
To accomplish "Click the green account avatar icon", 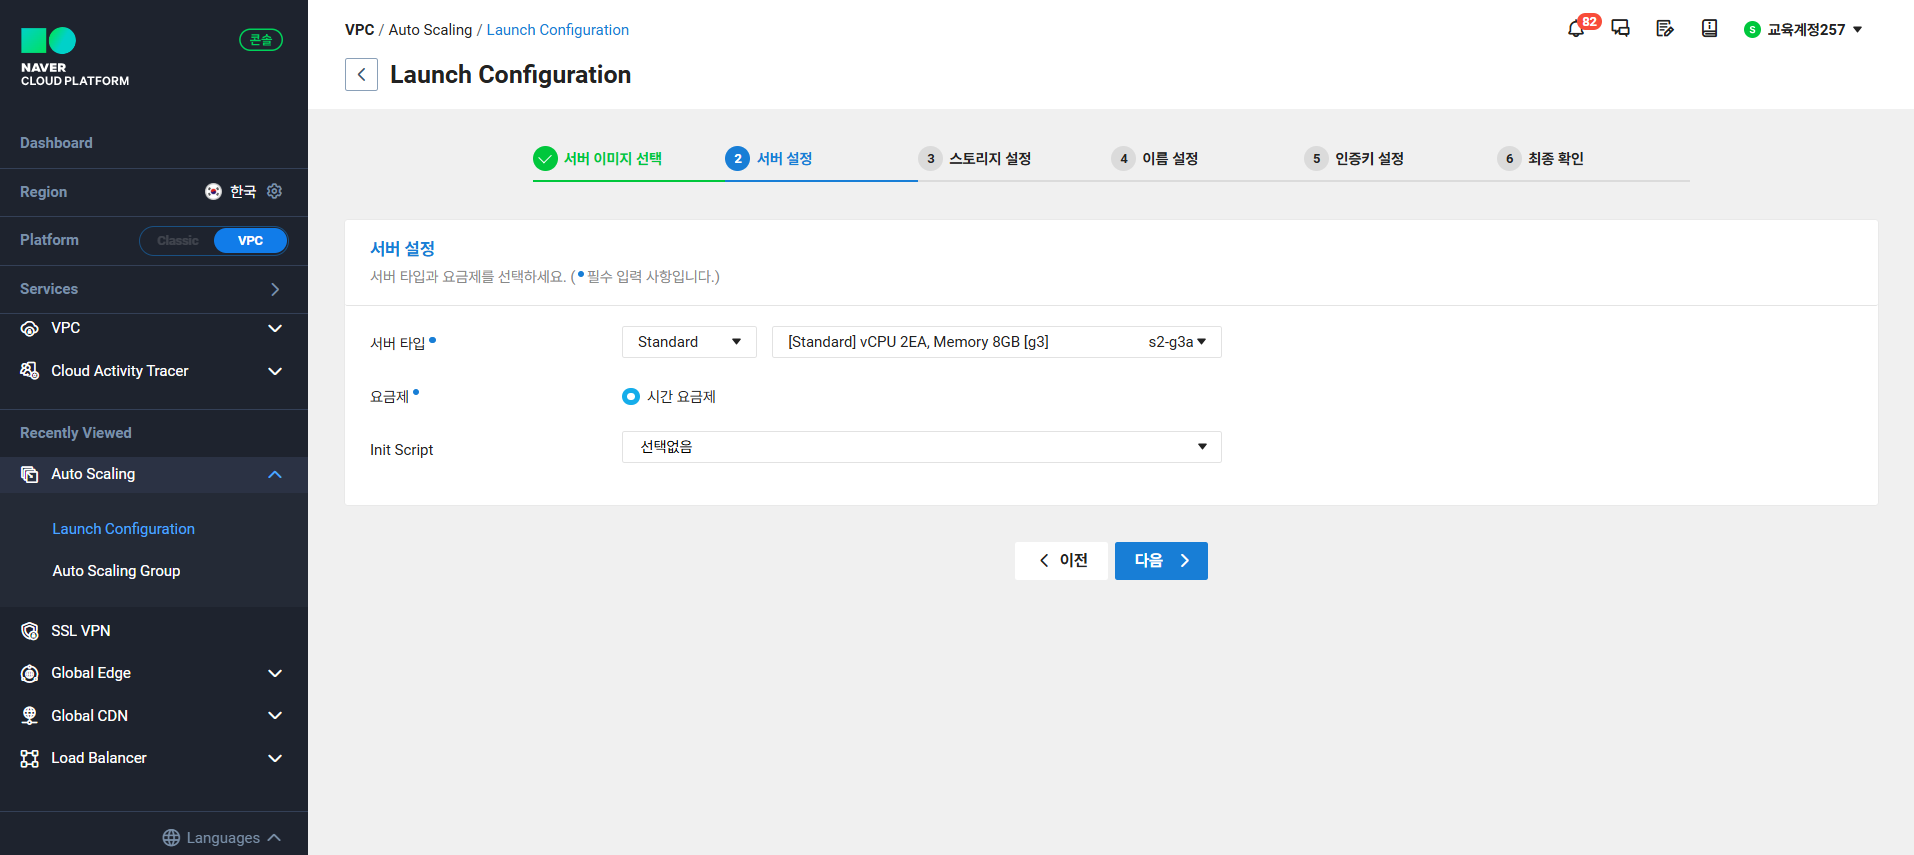I will [1752, 30].
